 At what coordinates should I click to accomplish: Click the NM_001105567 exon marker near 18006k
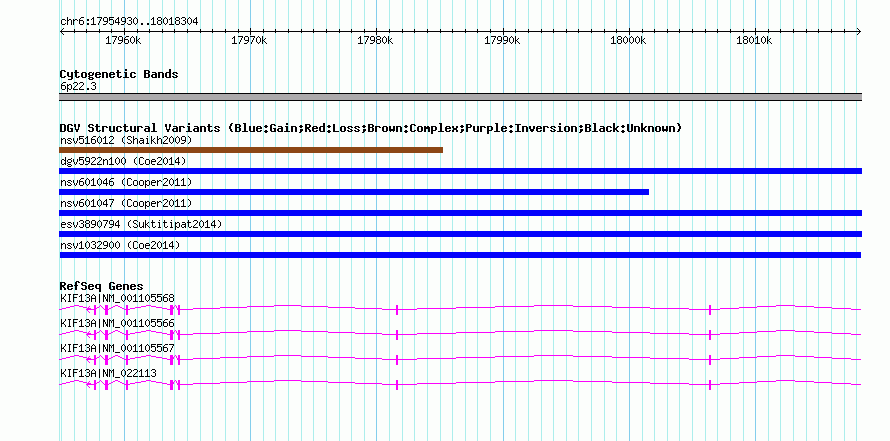710,359
